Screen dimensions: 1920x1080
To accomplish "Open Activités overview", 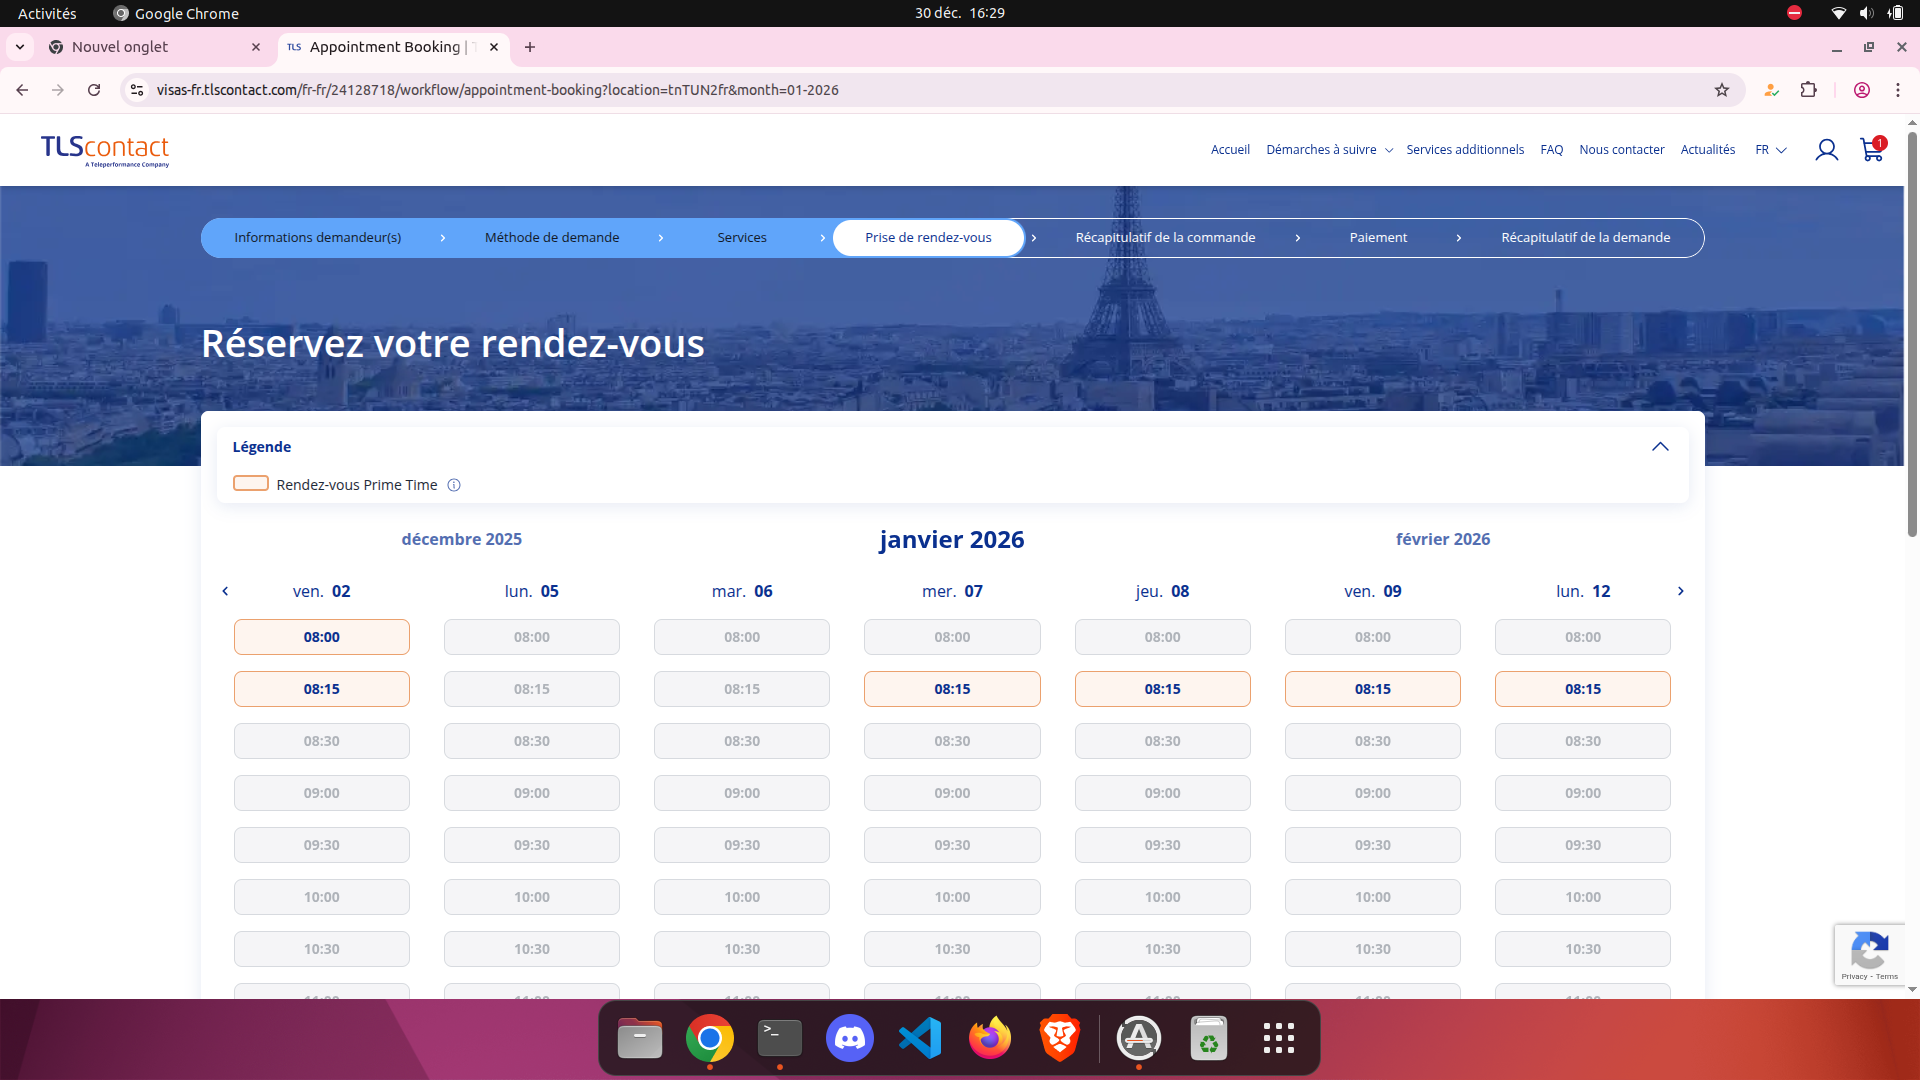I will [47, 13].
